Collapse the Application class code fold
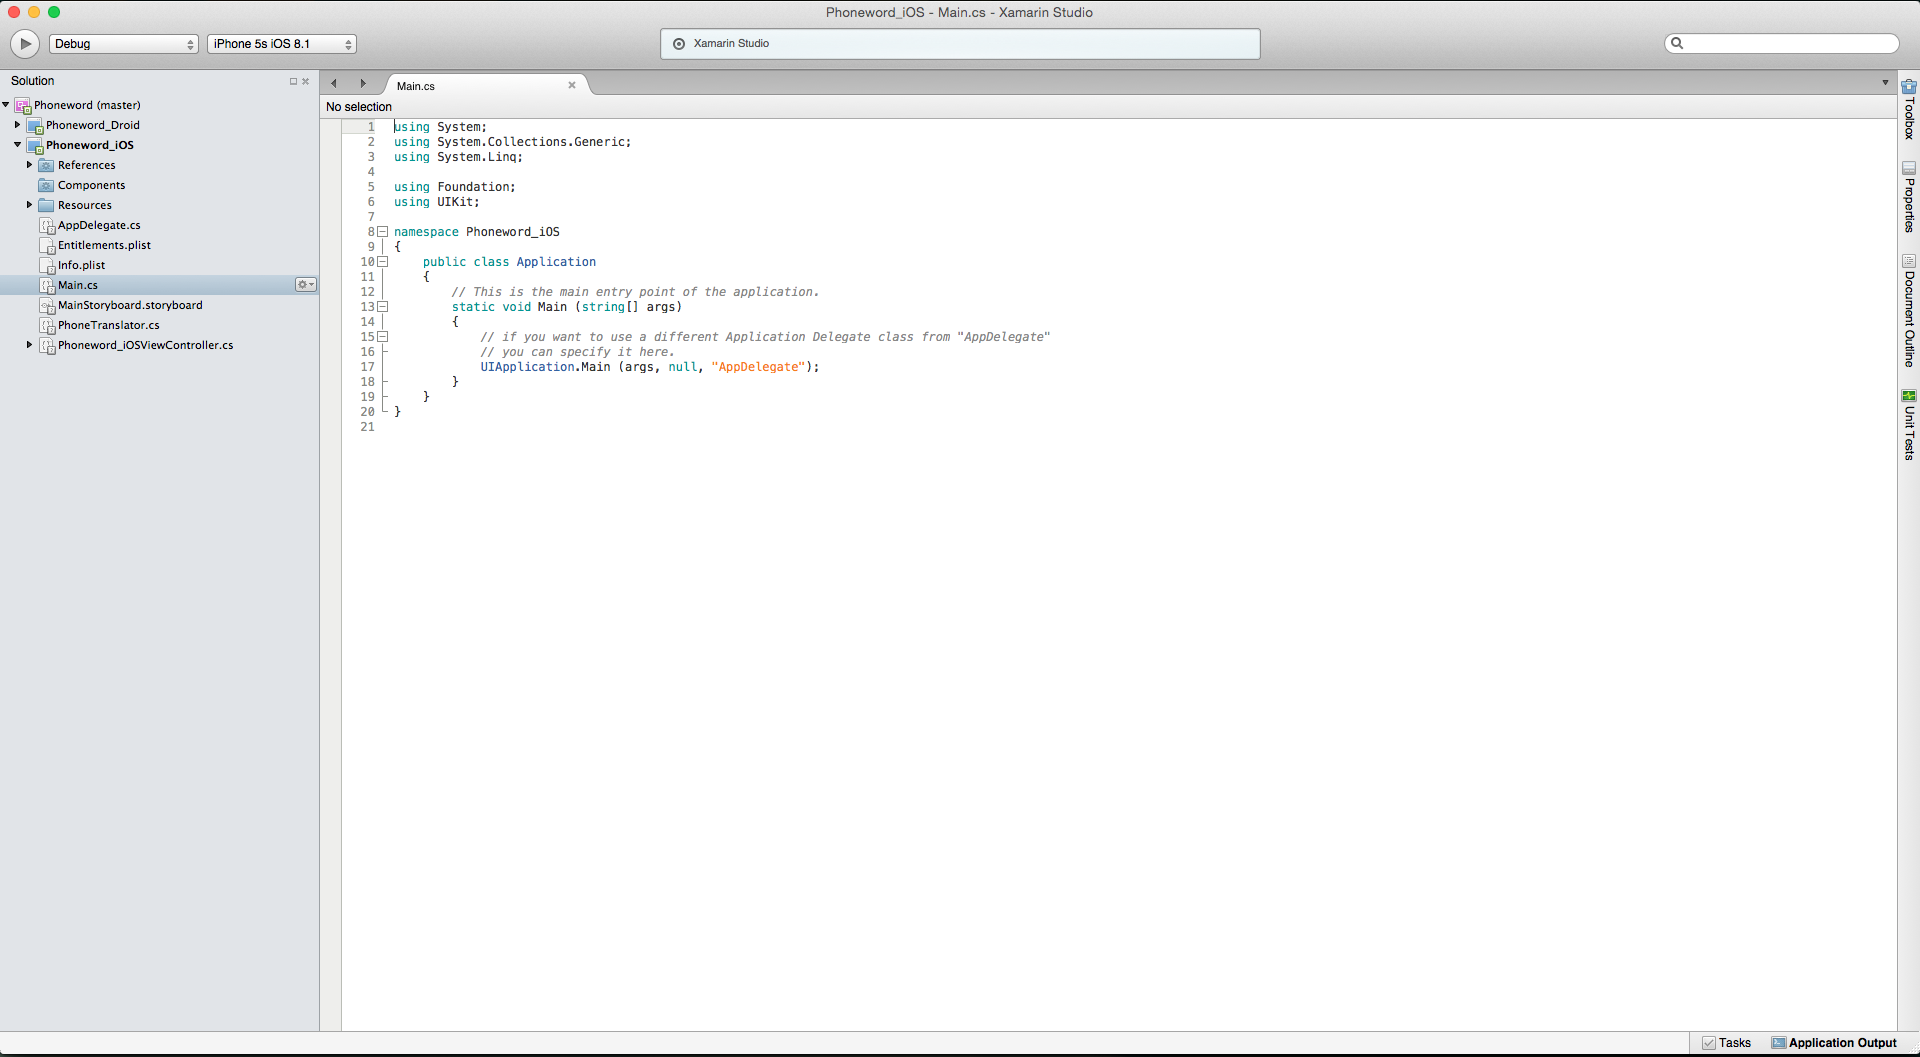Screen dimensions: 1920x1057 coord(382,262)
